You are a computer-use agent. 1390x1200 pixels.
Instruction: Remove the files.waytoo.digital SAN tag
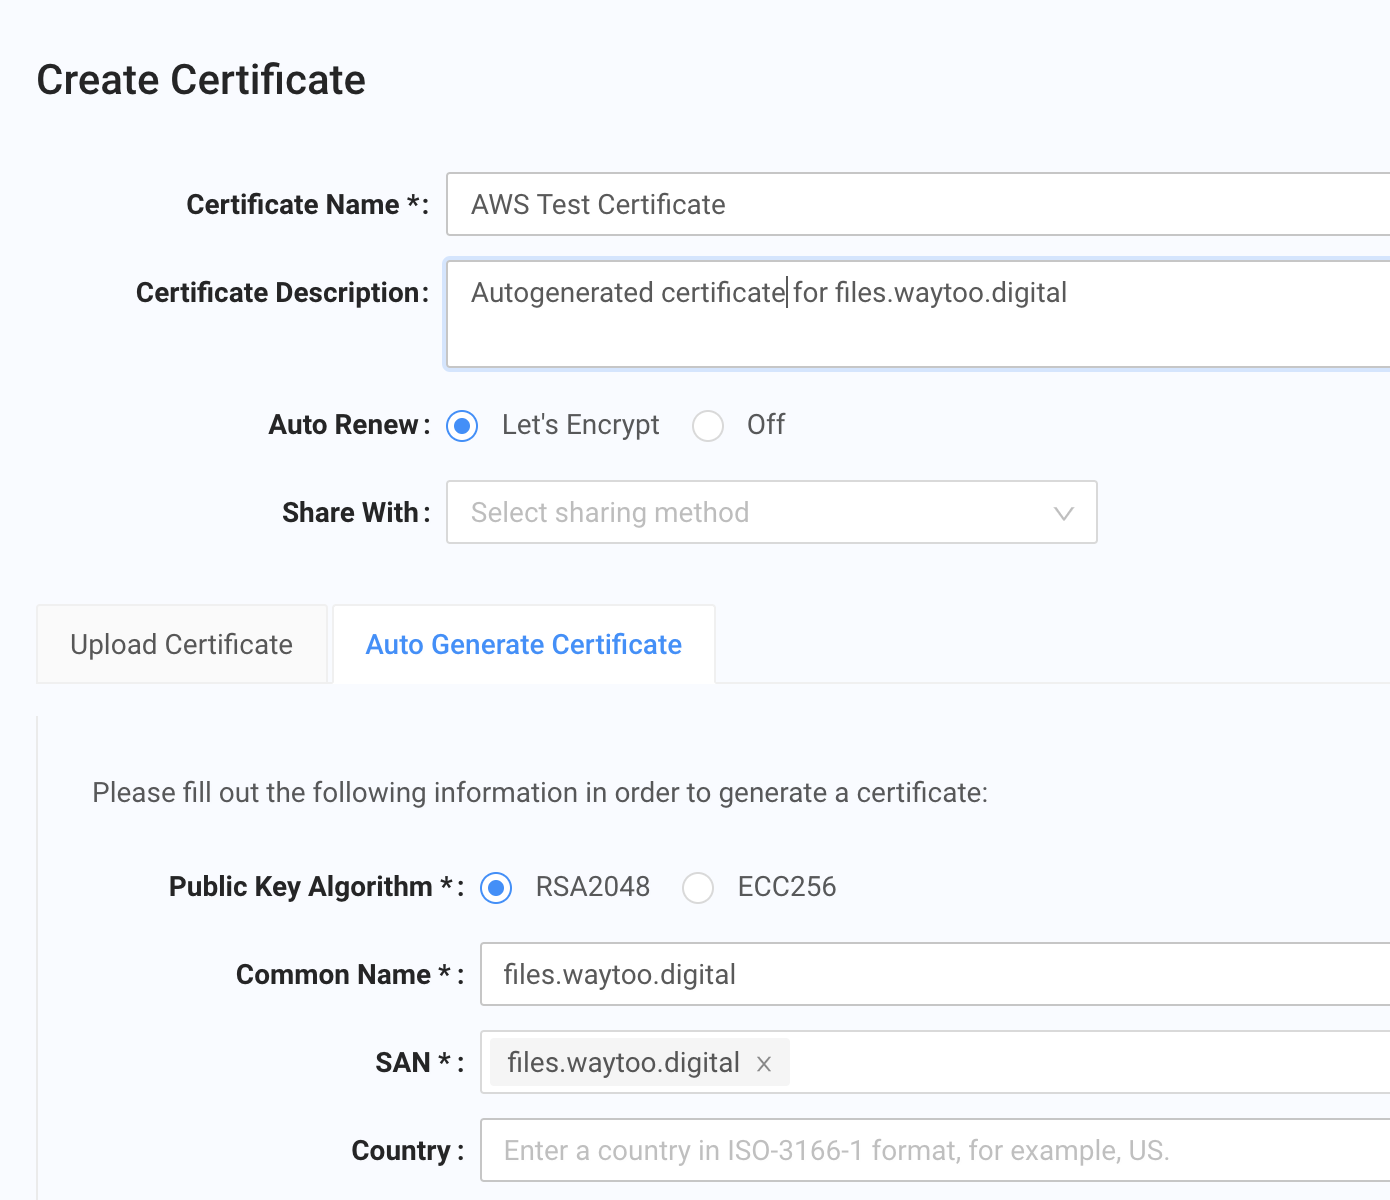click(x=764, y=1064)
